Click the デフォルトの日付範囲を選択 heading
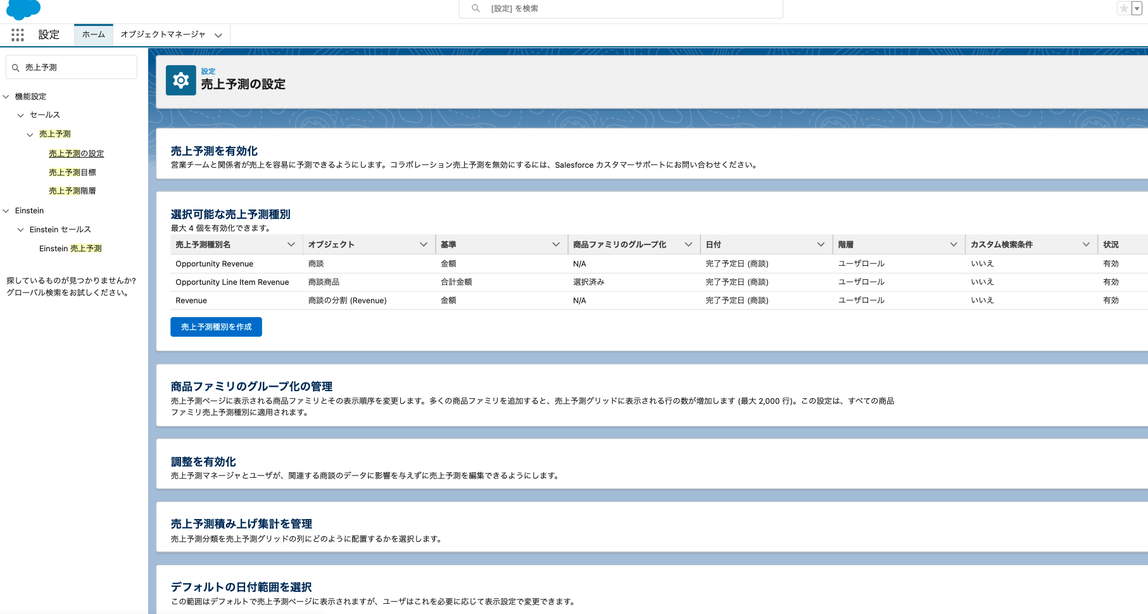Viewport: 1148px width, 614px height. [x=242, y=587]
